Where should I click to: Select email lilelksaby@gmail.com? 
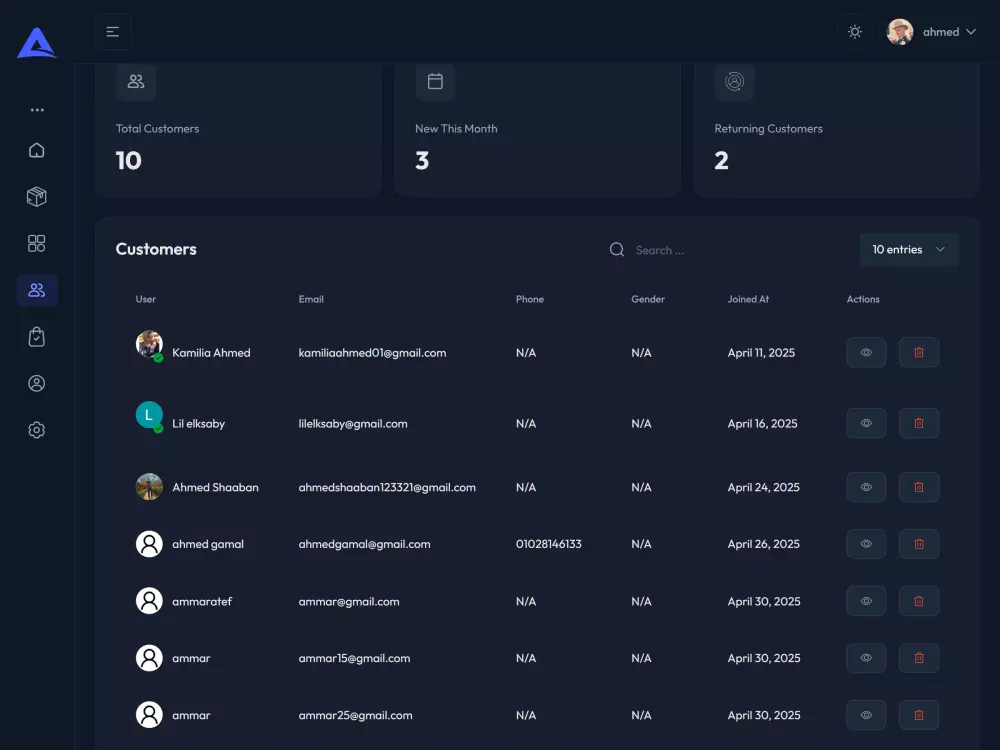[353, 423]
